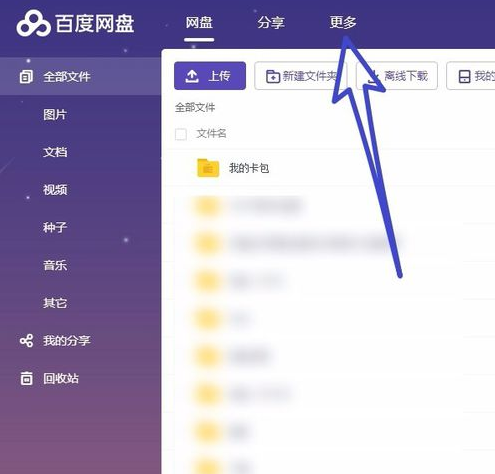Click the 上传 button
495x474 pixels.
[x=210, y=76]
